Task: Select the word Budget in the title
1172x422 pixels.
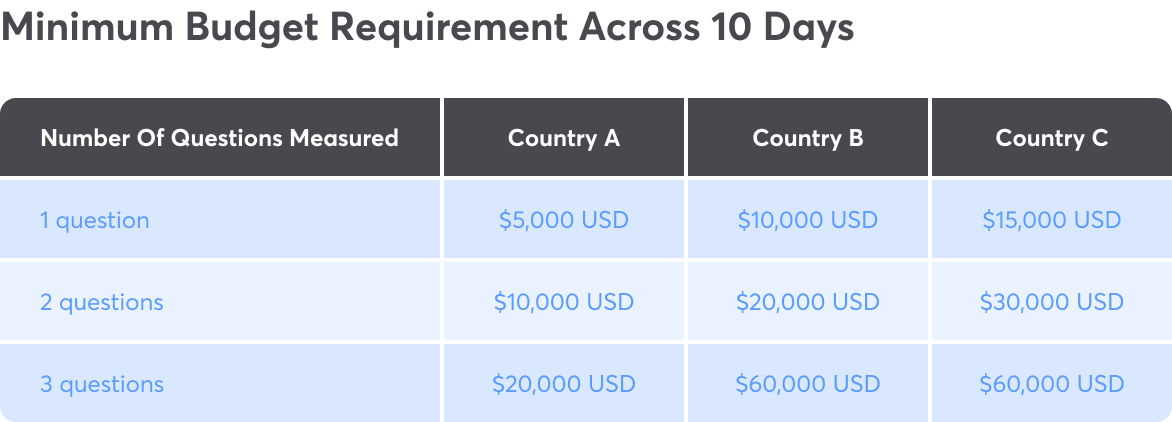Action: point(250,30)
